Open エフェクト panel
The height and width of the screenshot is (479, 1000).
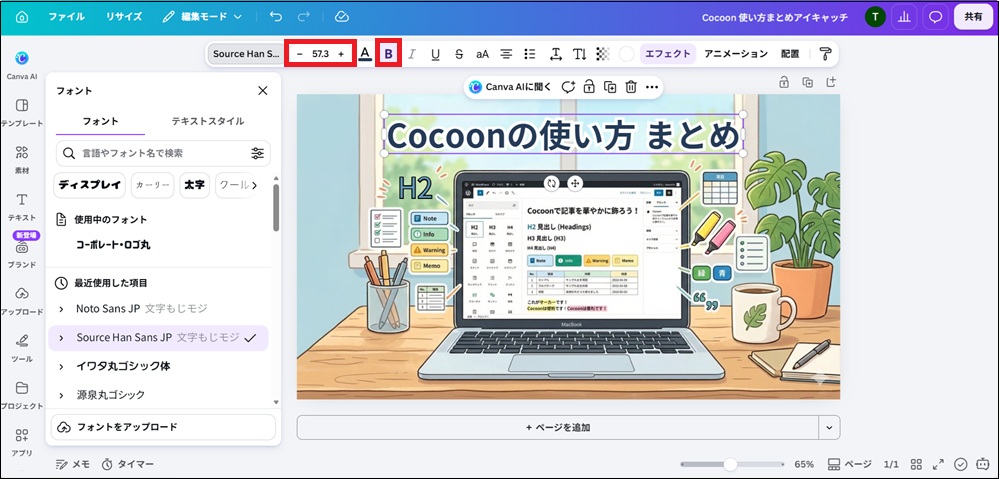(x=668, y=54)
